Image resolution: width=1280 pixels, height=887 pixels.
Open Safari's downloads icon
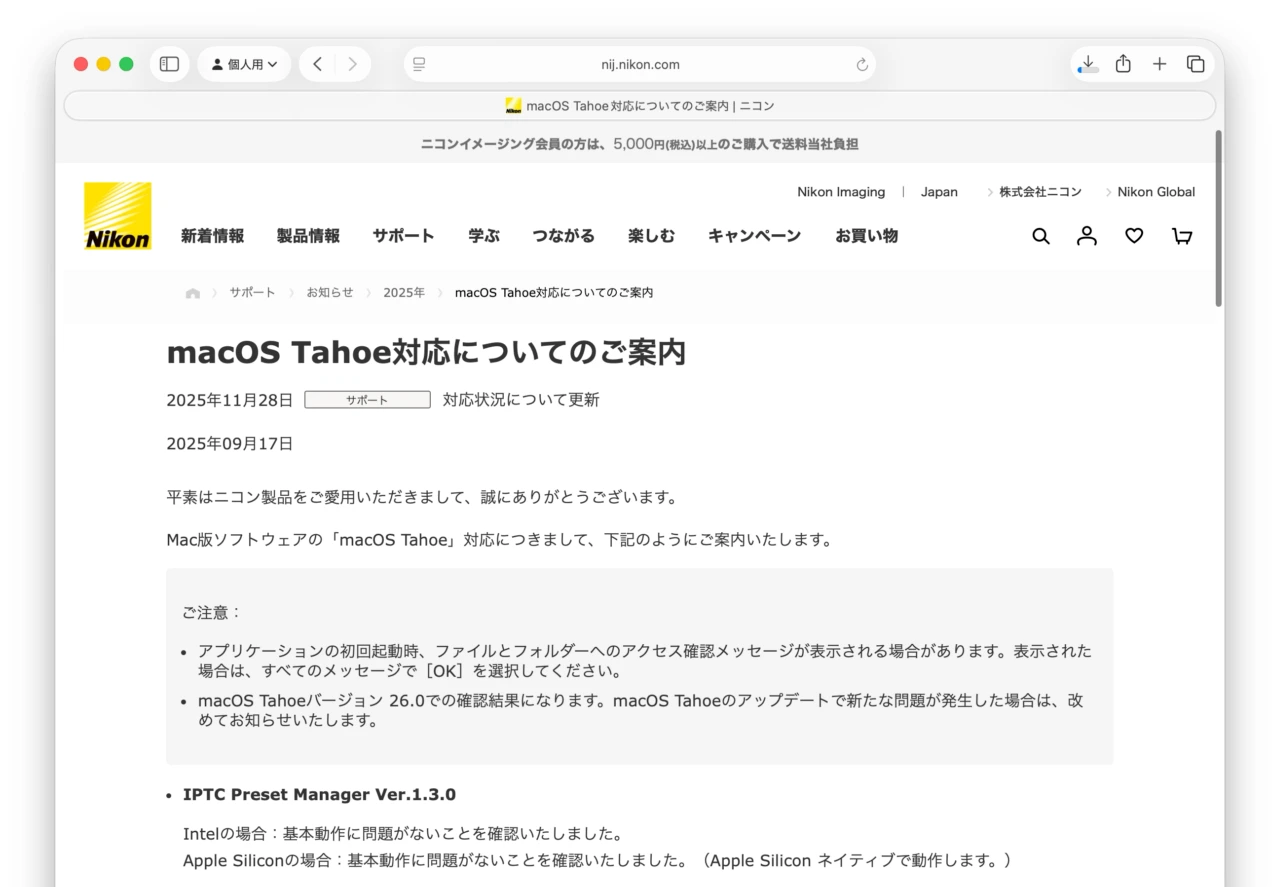point(1086,63)
